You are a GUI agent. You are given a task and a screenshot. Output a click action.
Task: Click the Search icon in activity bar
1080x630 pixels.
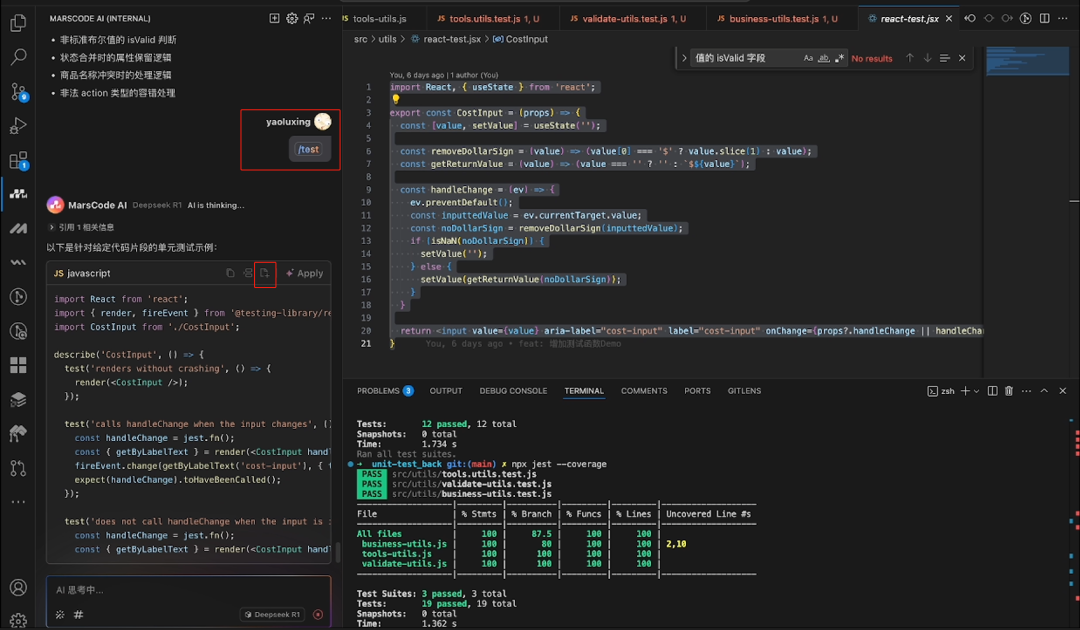click(x=18, y=58)
